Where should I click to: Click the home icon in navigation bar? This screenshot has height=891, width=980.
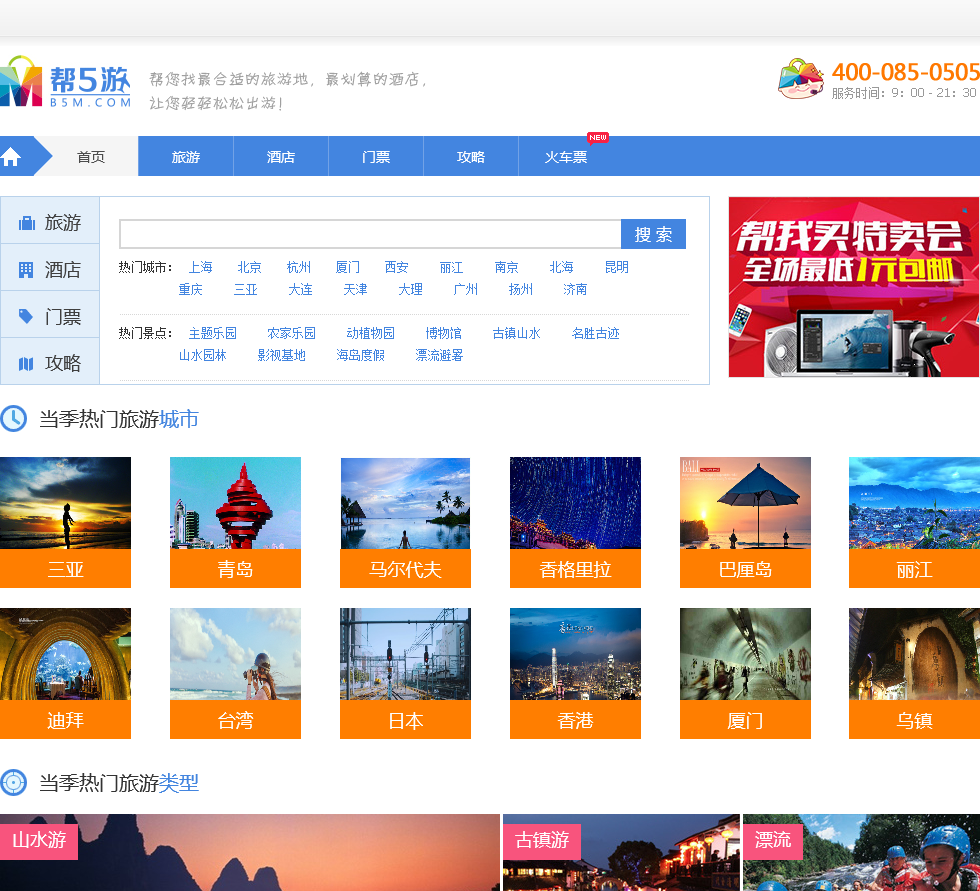click(11, 157)
